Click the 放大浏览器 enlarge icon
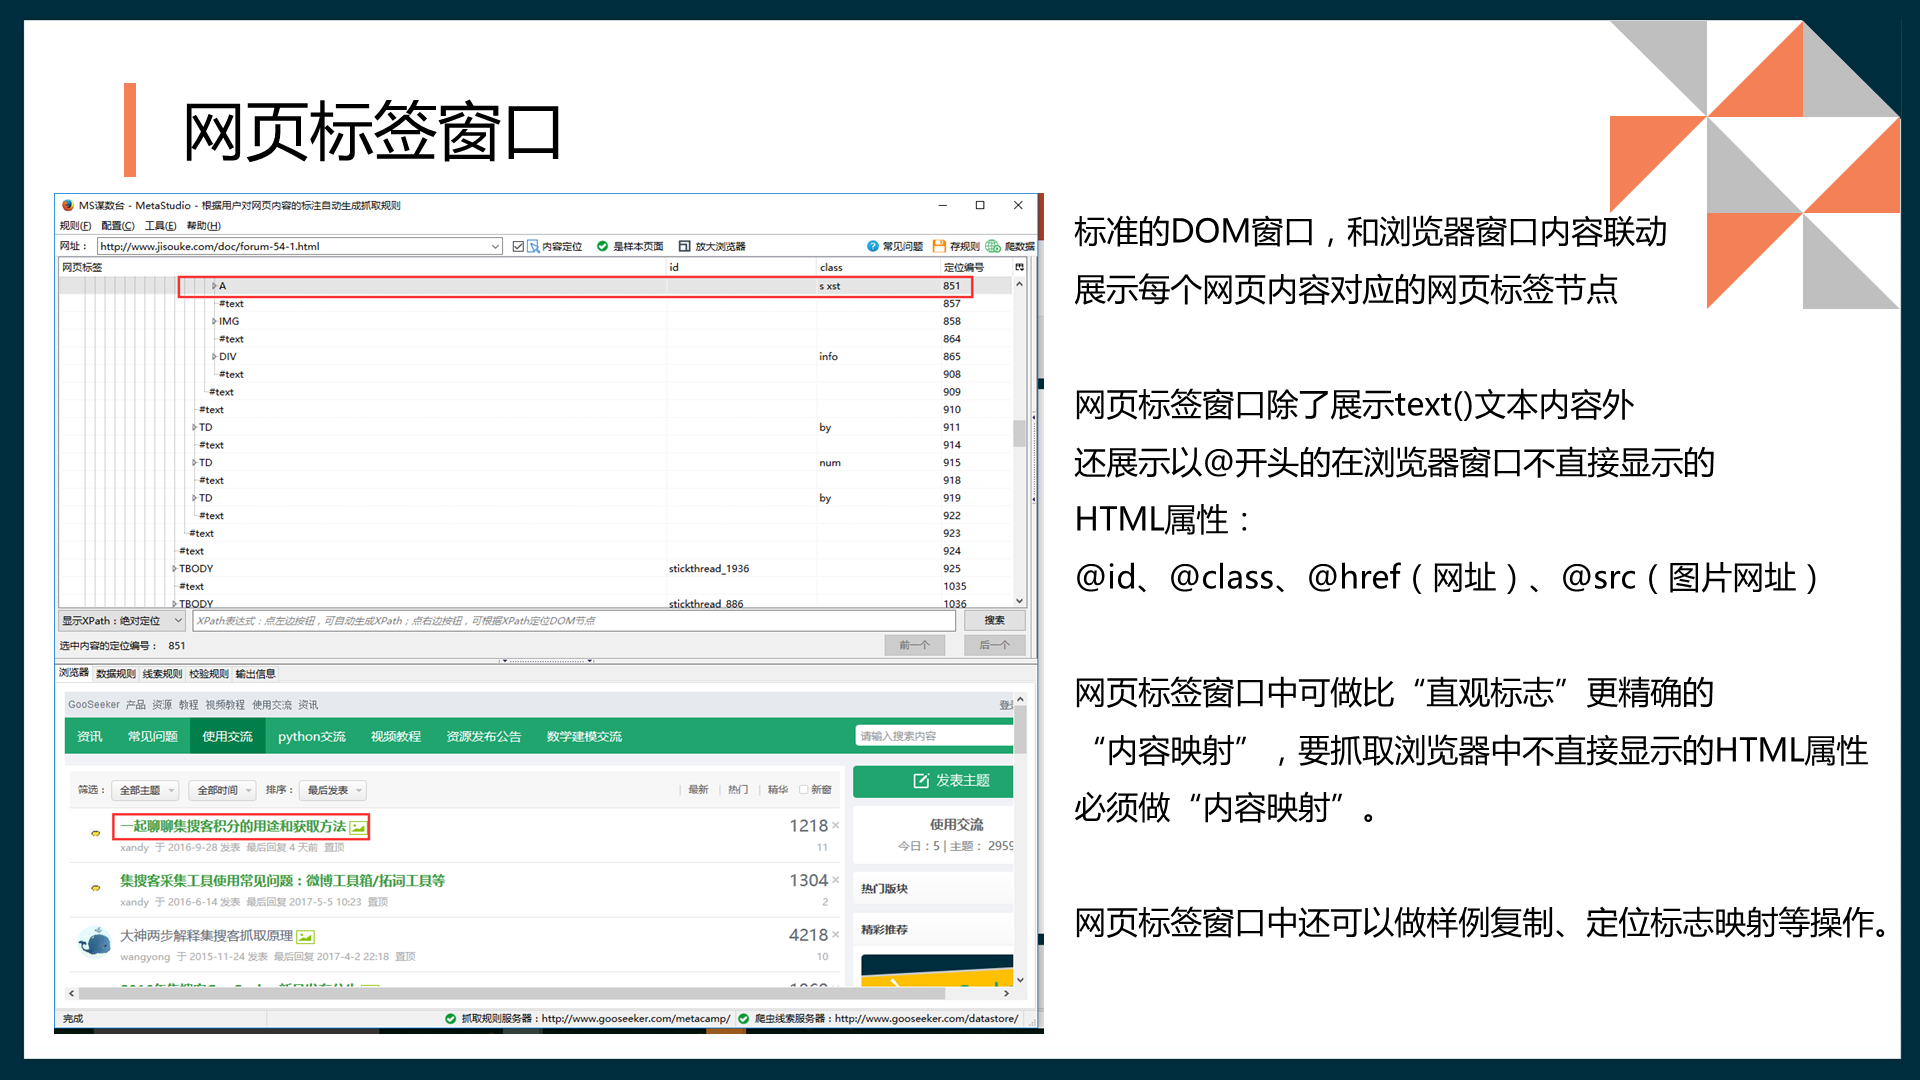The image size is (1920, 1080). (685, 246)
